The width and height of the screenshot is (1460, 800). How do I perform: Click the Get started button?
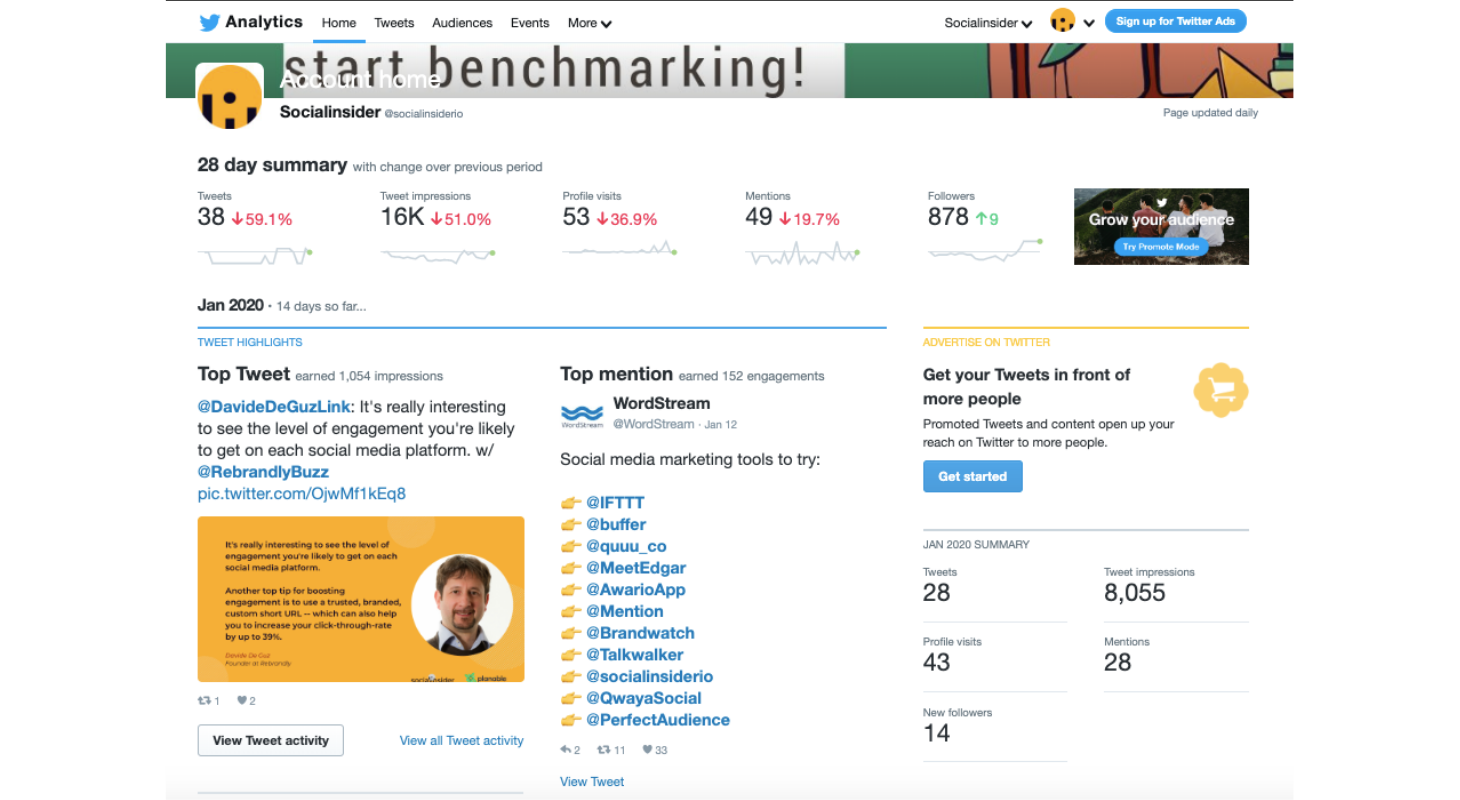[973, 476]
